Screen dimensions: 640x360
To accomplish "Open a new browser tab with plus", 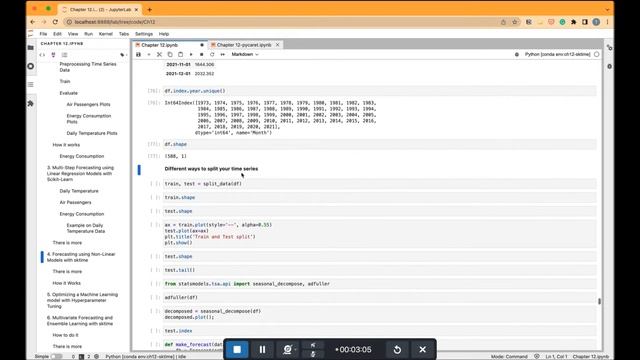I will pyautogui.click(x=149, y=9).
